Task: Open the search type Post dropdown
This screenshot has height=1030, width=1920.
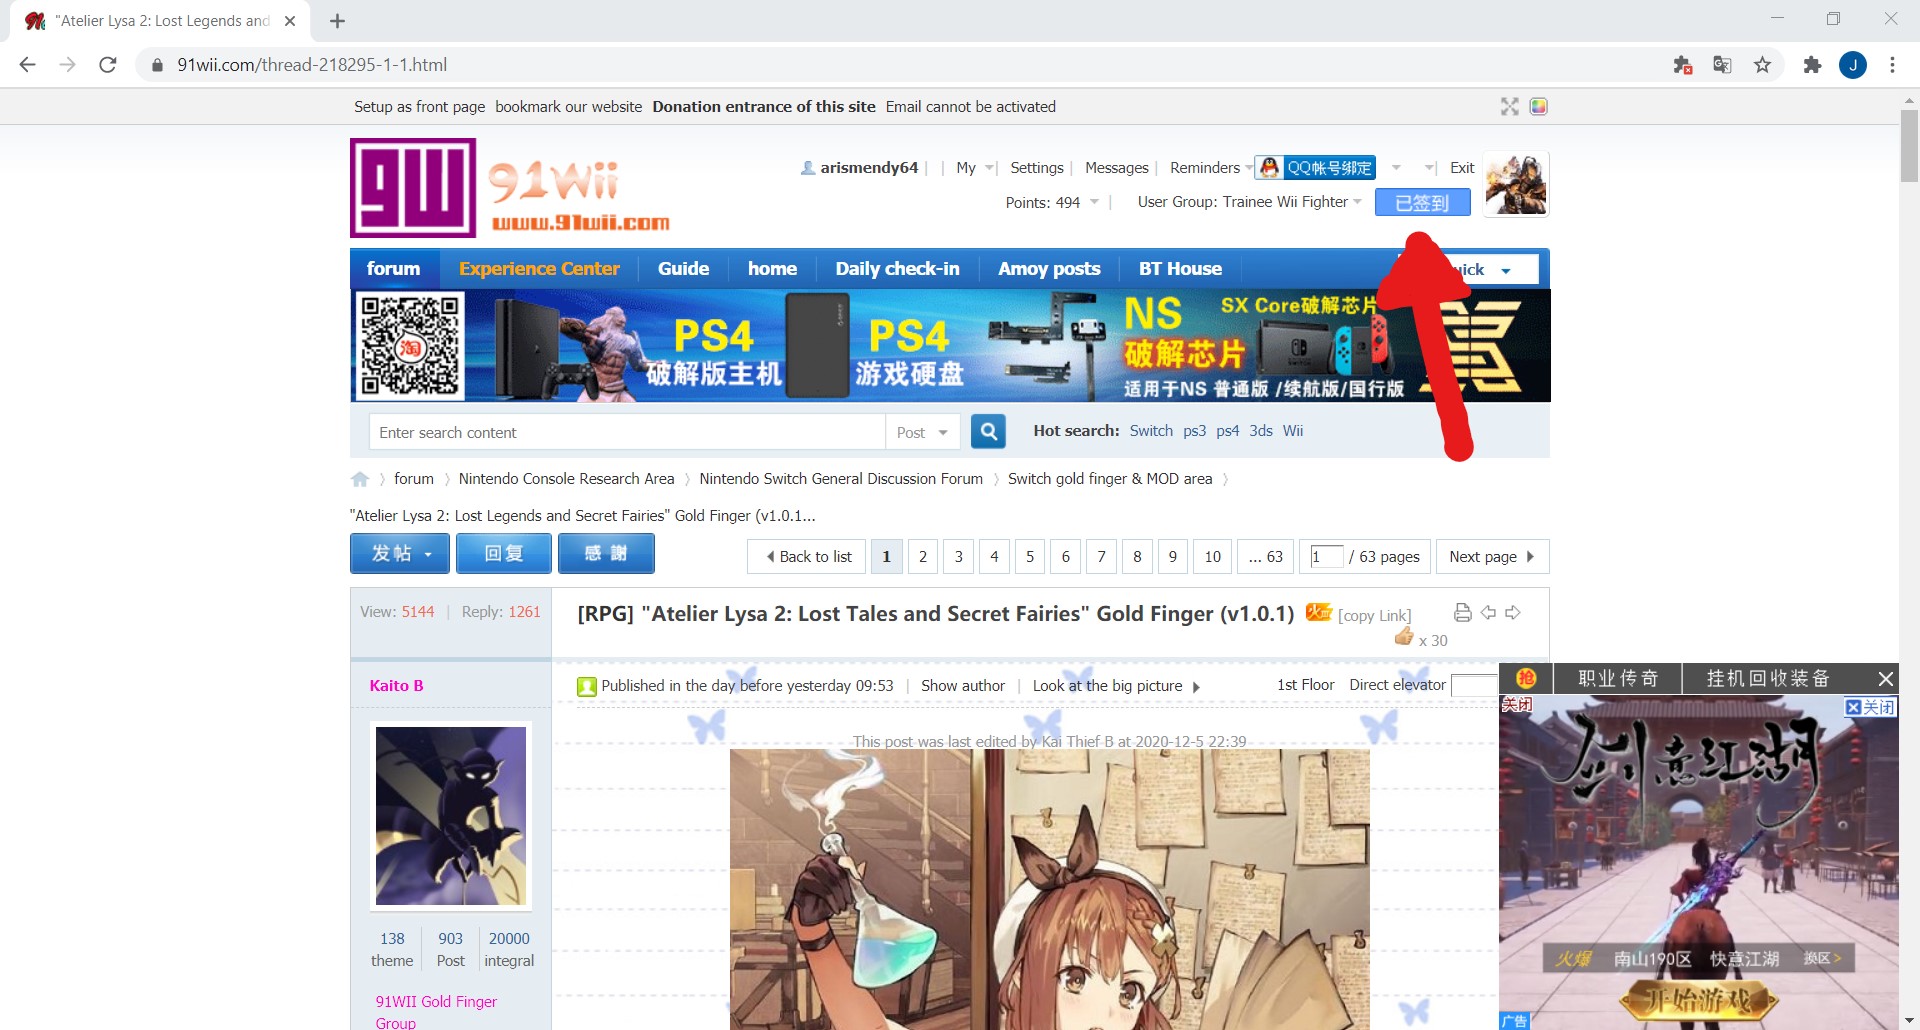Action: [x=922, y=432]
